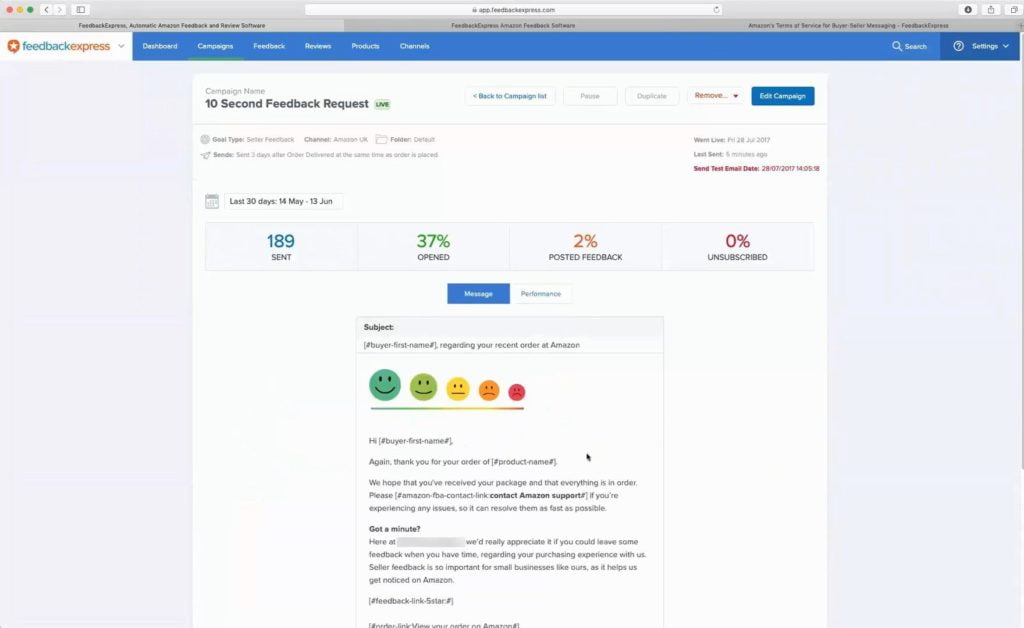Switch to Amazon's Terms of Service tab

[x=848, y=25]
